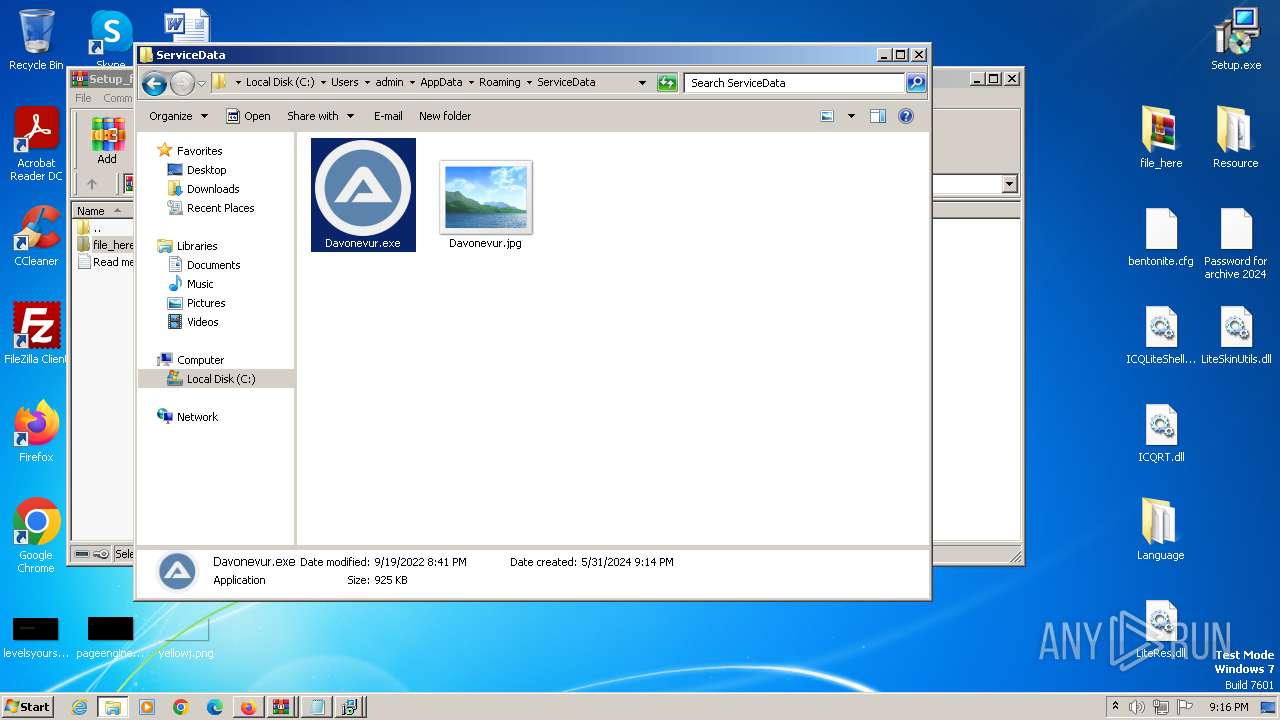The height and width of the screenshot is (720, 1280).
Task: Select the Resource folder on desktop
Action: 1236,138
